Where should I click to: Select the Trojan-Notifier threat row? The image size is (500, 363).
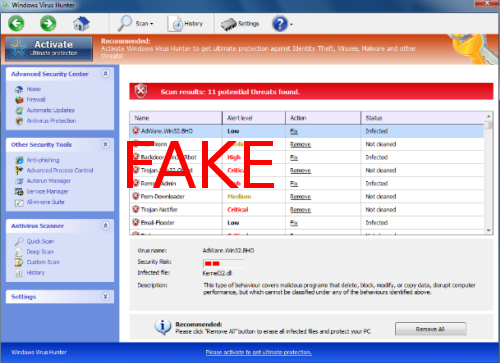pos(307,209)
